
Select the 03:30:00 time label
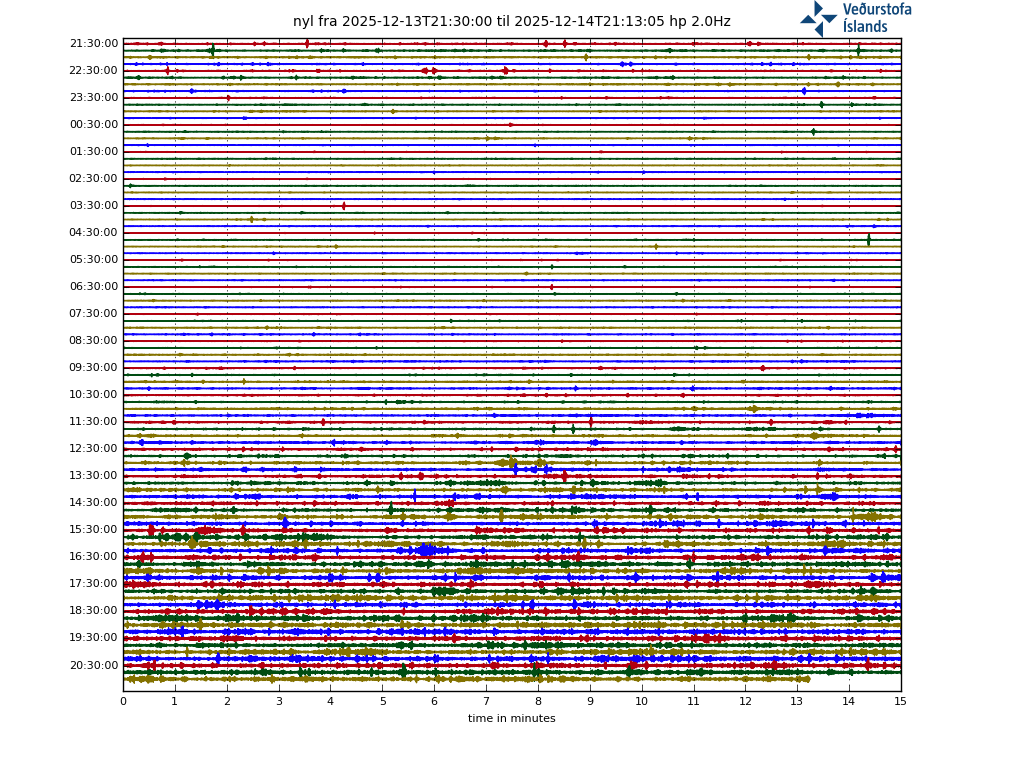(x=94, y=206)
